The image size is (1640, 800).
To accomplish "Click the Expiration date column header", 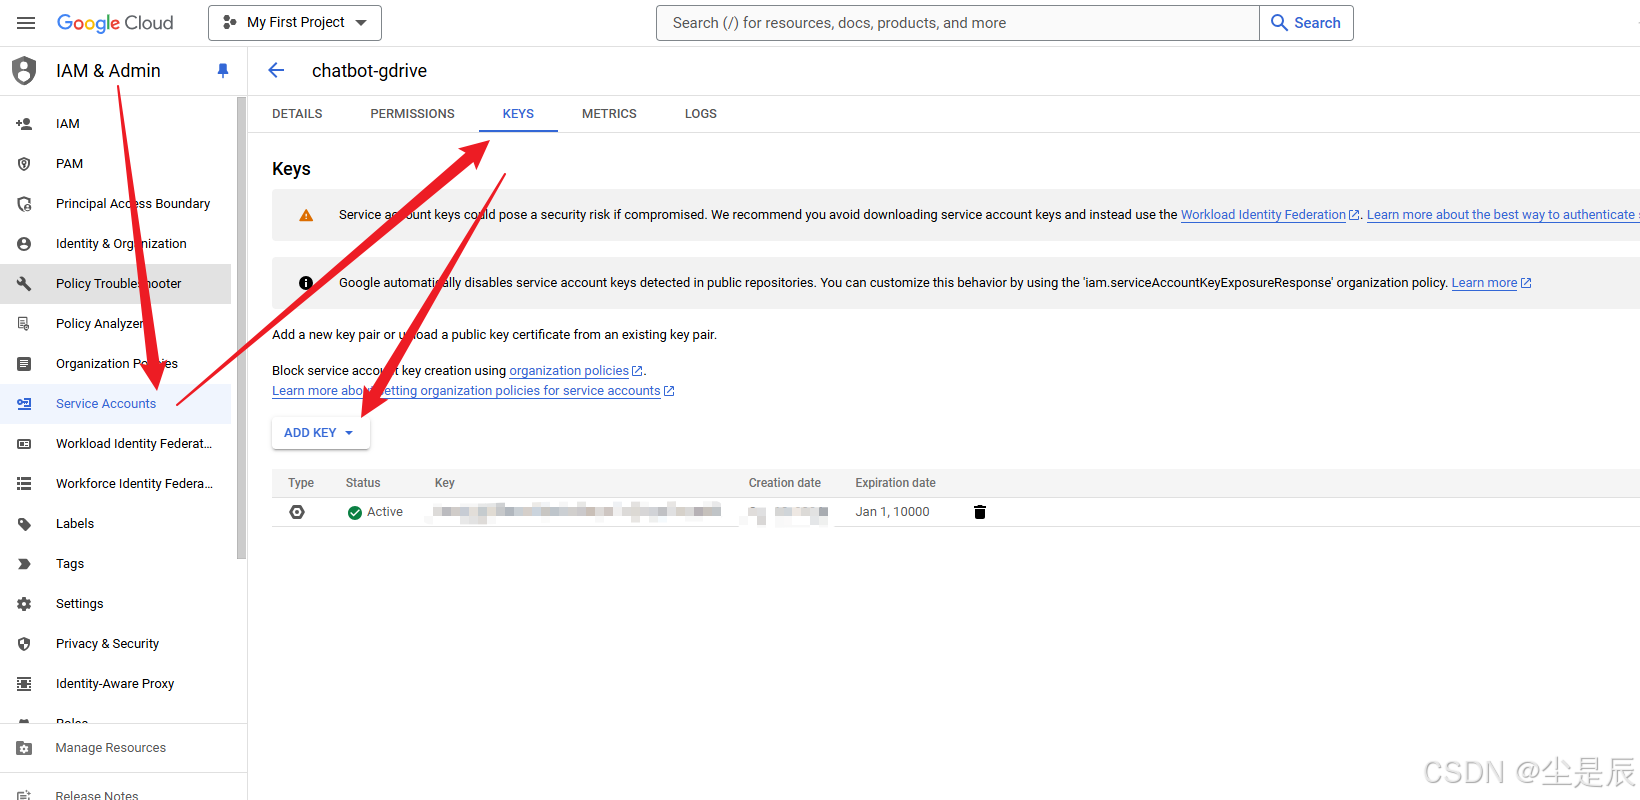I will [x=895, y=483].
